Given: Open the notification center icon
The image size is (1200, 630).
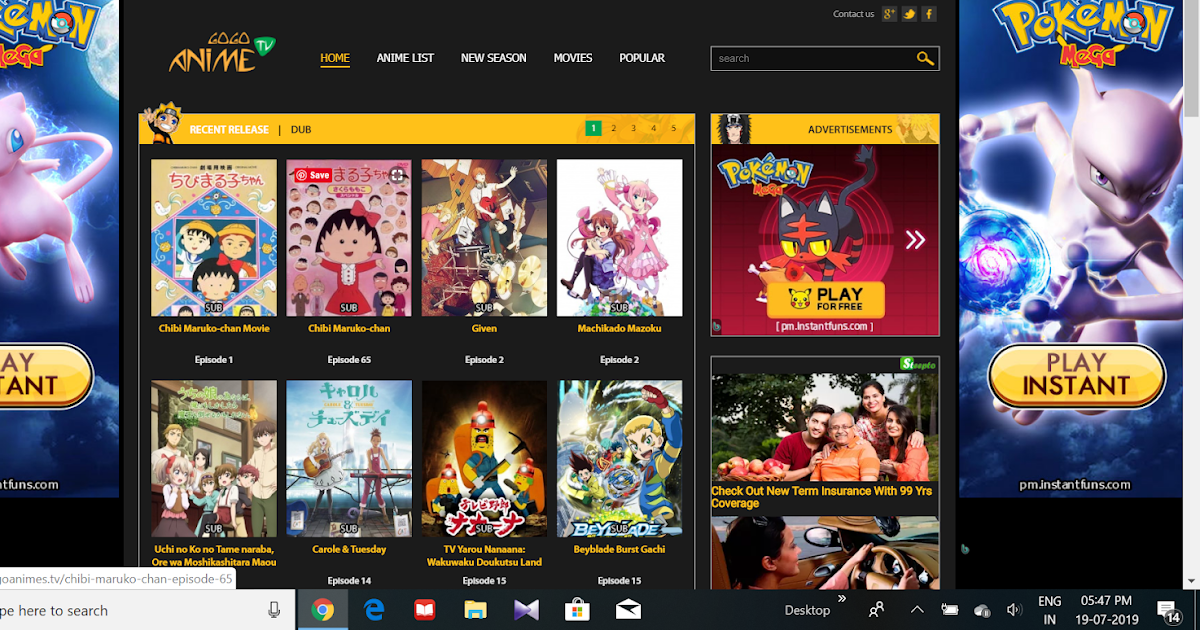Looking at the screenshot, I should tap(1169, 610).
